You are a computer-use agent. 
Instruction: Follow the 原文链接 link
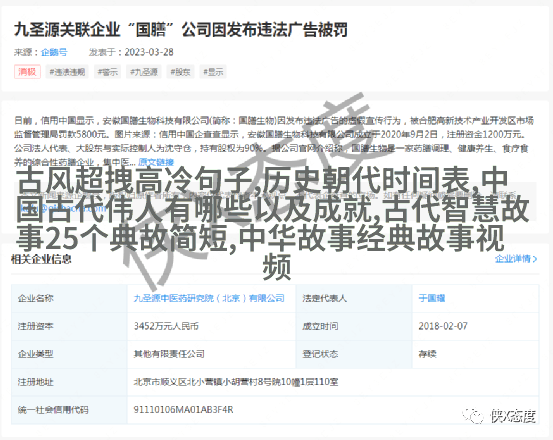pos(156,162)
